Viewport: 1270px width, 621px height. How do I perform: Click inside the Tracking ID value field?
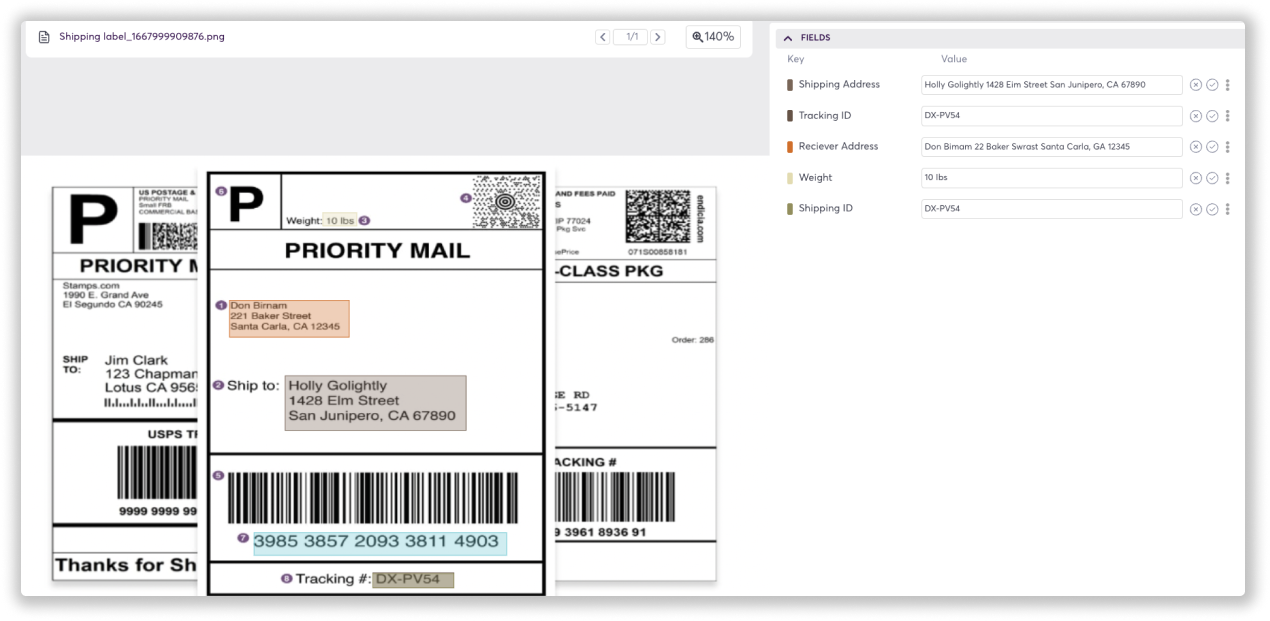click(x=1051, y=115)
